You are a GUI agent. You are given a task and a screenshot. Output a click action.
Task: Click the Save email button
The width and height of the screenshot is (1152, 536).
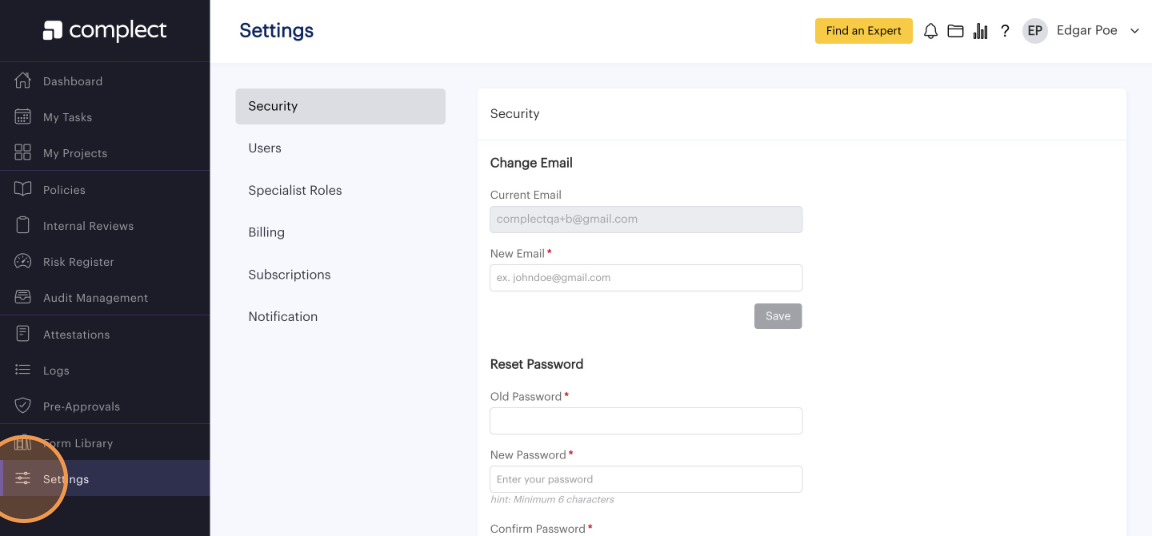[778, 316]
